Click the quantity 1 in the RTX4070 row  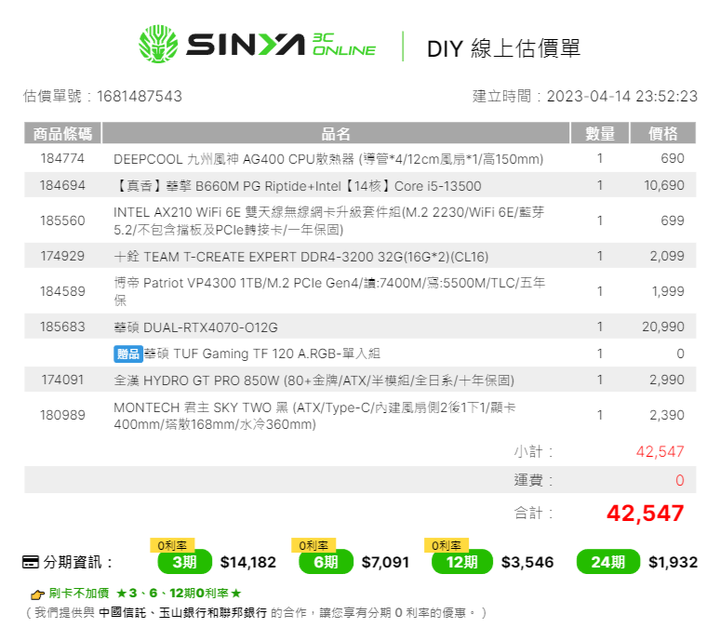600,327
